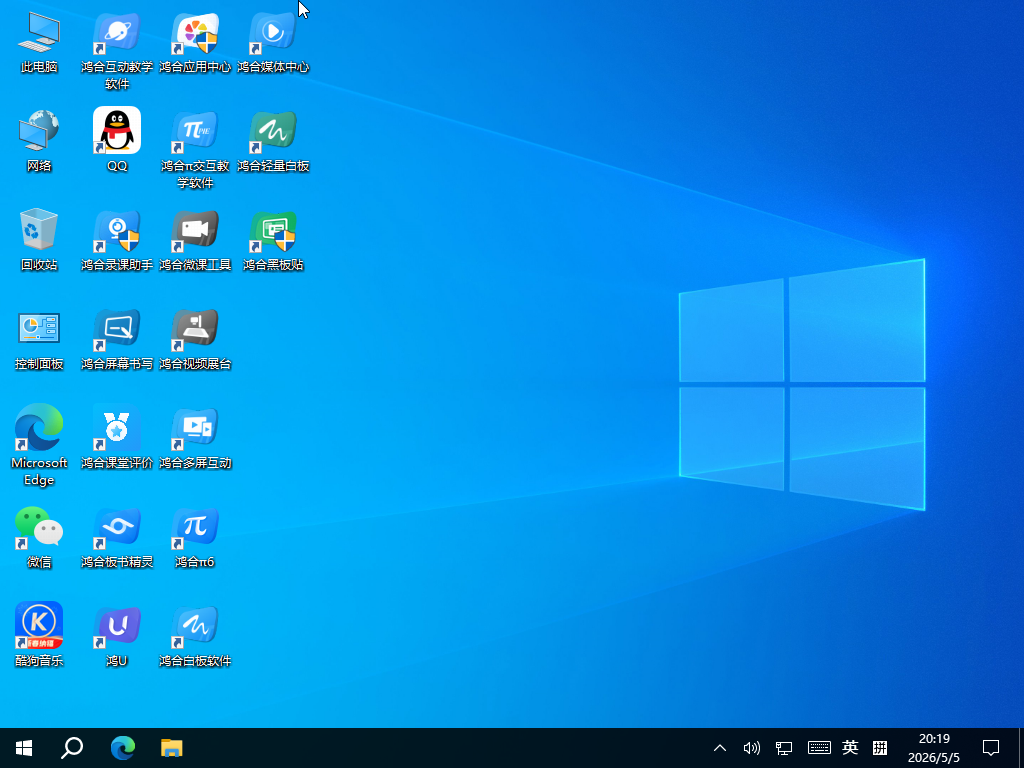
Task: Open taskbar search magnifier
Action: coord(72,748)
